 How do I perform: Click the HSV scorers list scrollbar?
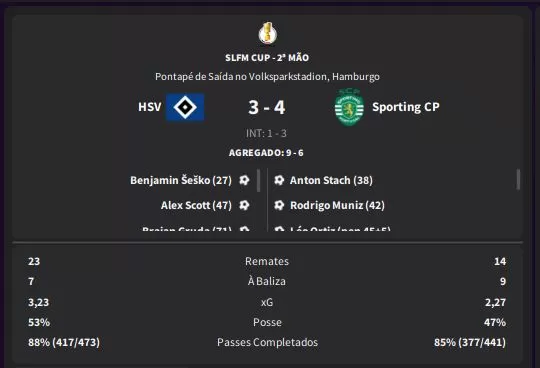pos(259,180)
